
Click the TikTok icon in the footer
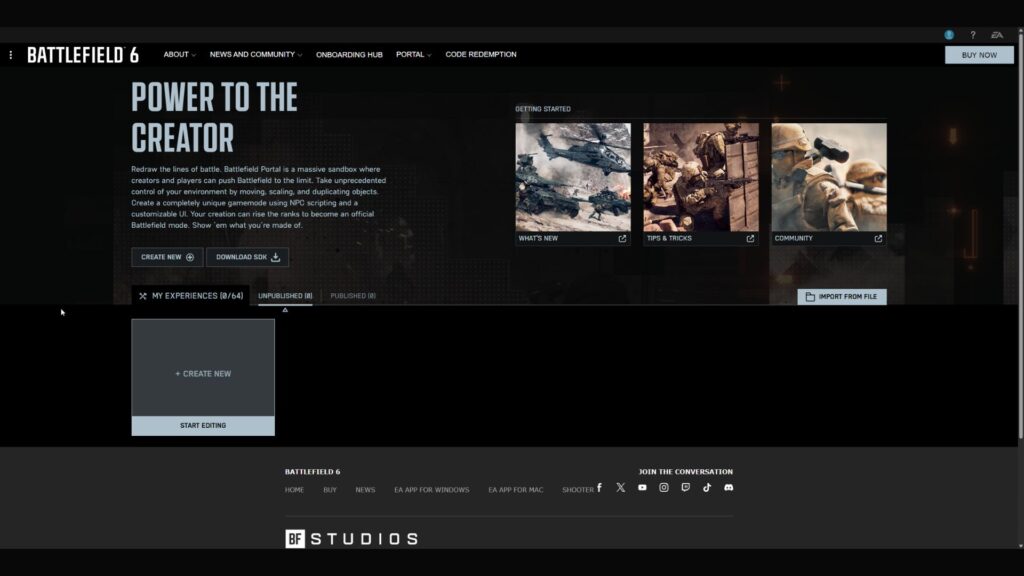coord(708,487)
